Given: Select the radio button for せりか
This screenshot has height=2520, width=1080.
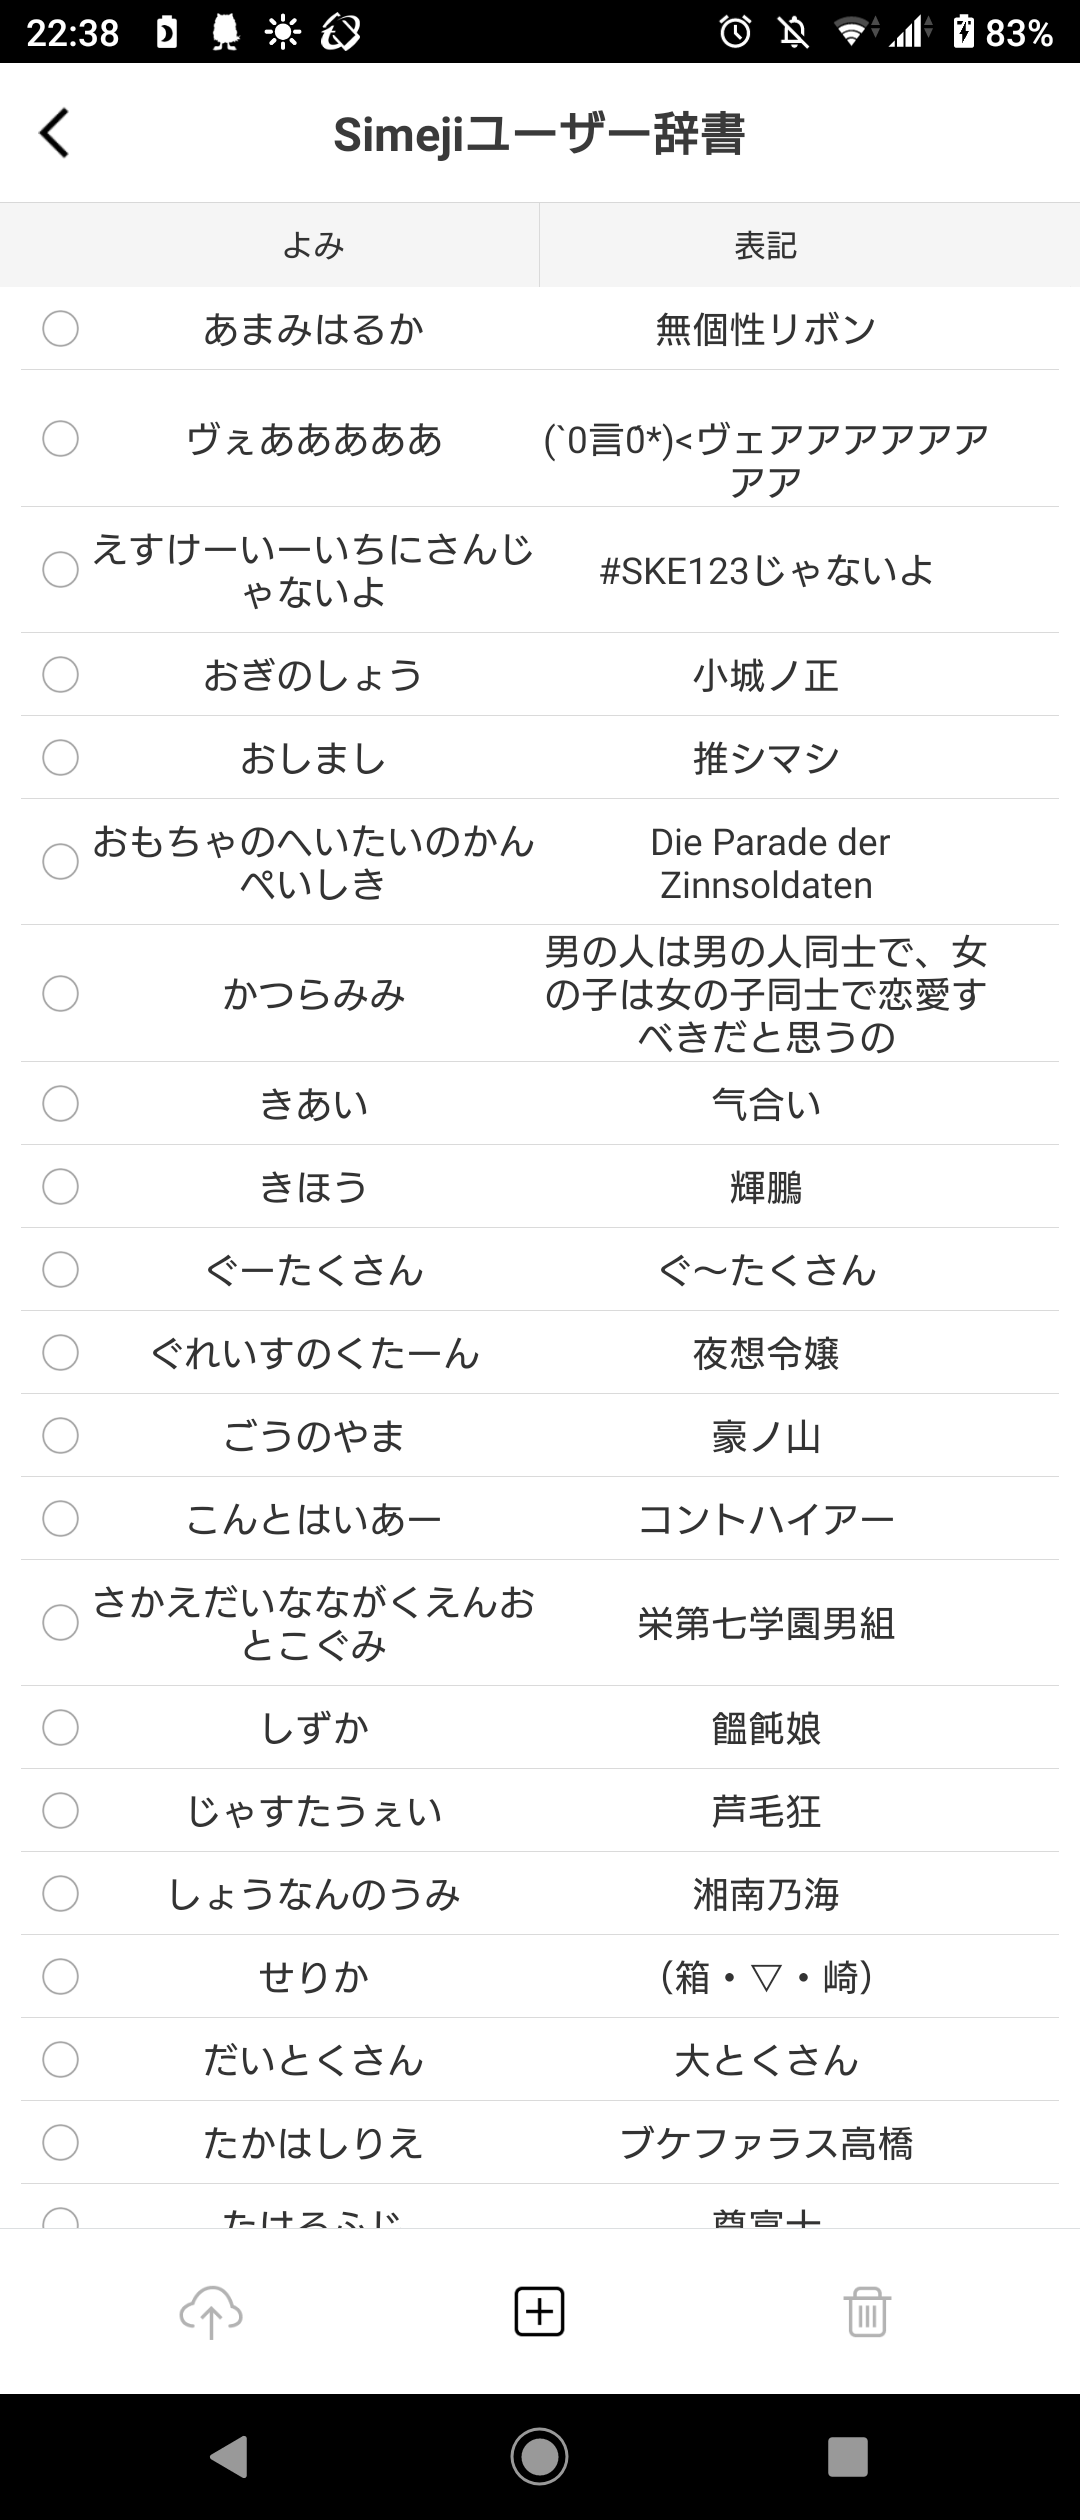Looking at the screenshot, I should click(60, 1976).
